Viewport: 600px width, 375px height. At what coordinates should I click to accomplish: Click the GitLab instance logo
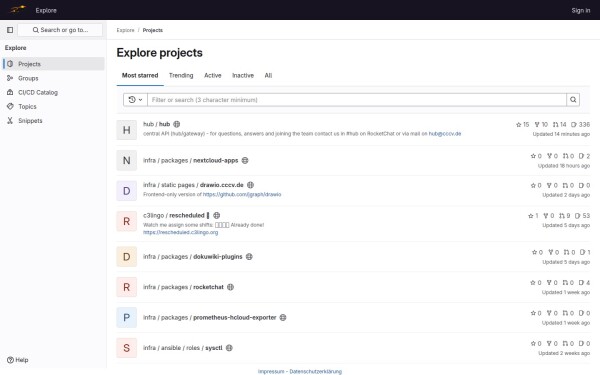pyautogui.click(x=18, y=10)
